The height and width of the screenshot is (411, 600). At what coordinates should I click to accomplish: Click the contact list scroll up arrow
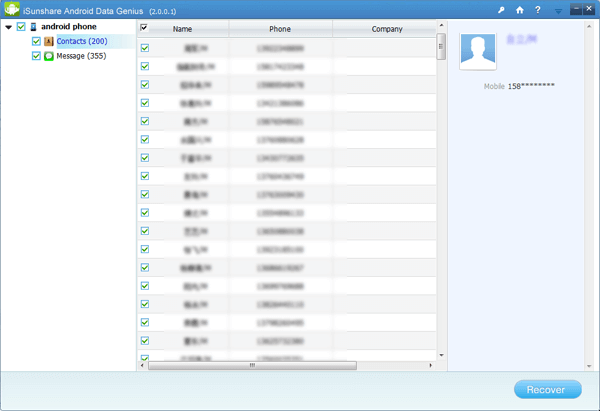[441, 25]
